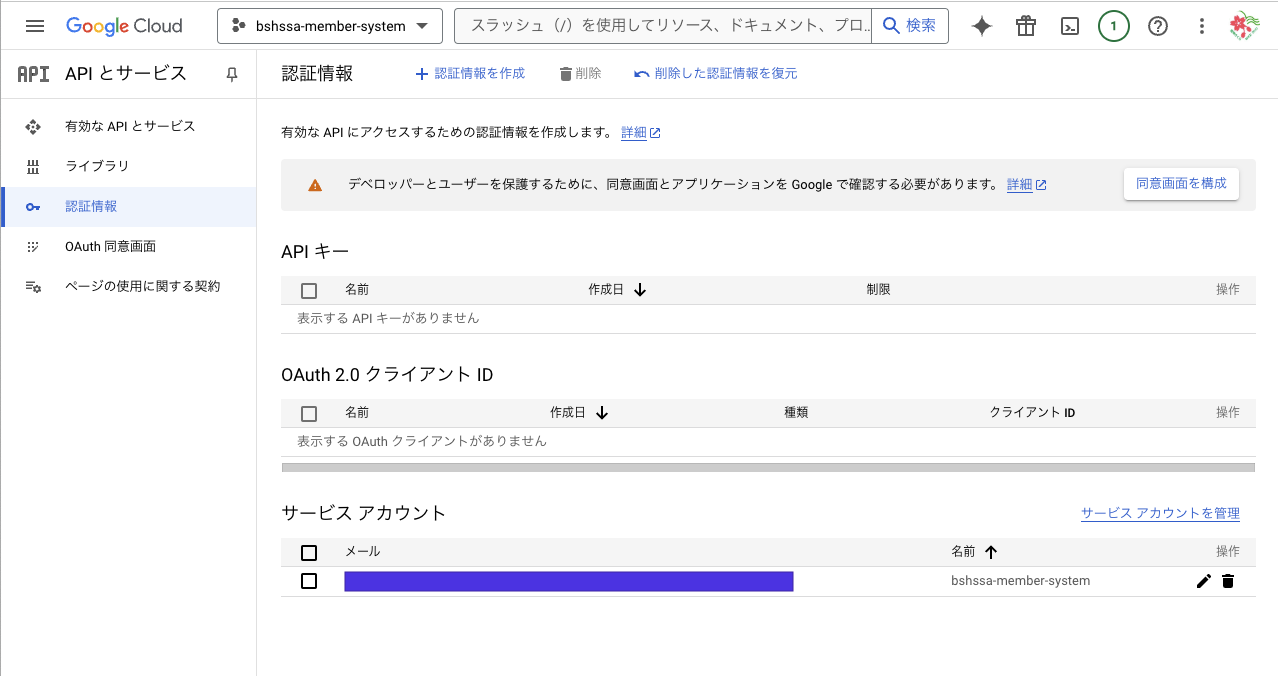Select OAuth 同意画面 in sidebar
This screenshot has height=676, width=1278.
pyautogui.click(x=110, y=246)
